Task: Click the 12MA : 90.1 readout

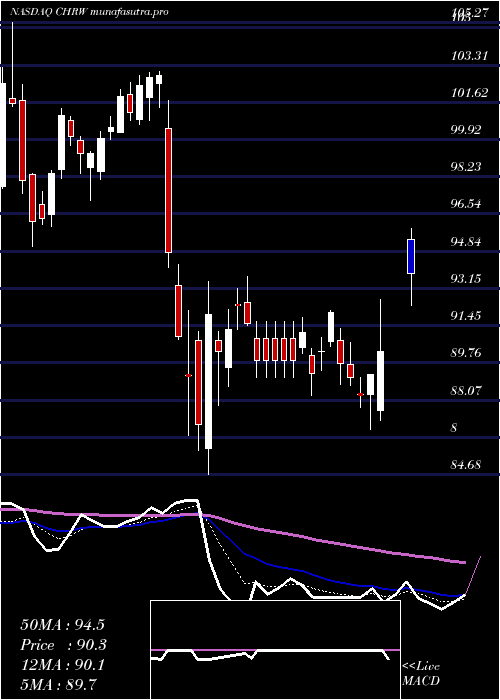Action: (x=62, y=665)
